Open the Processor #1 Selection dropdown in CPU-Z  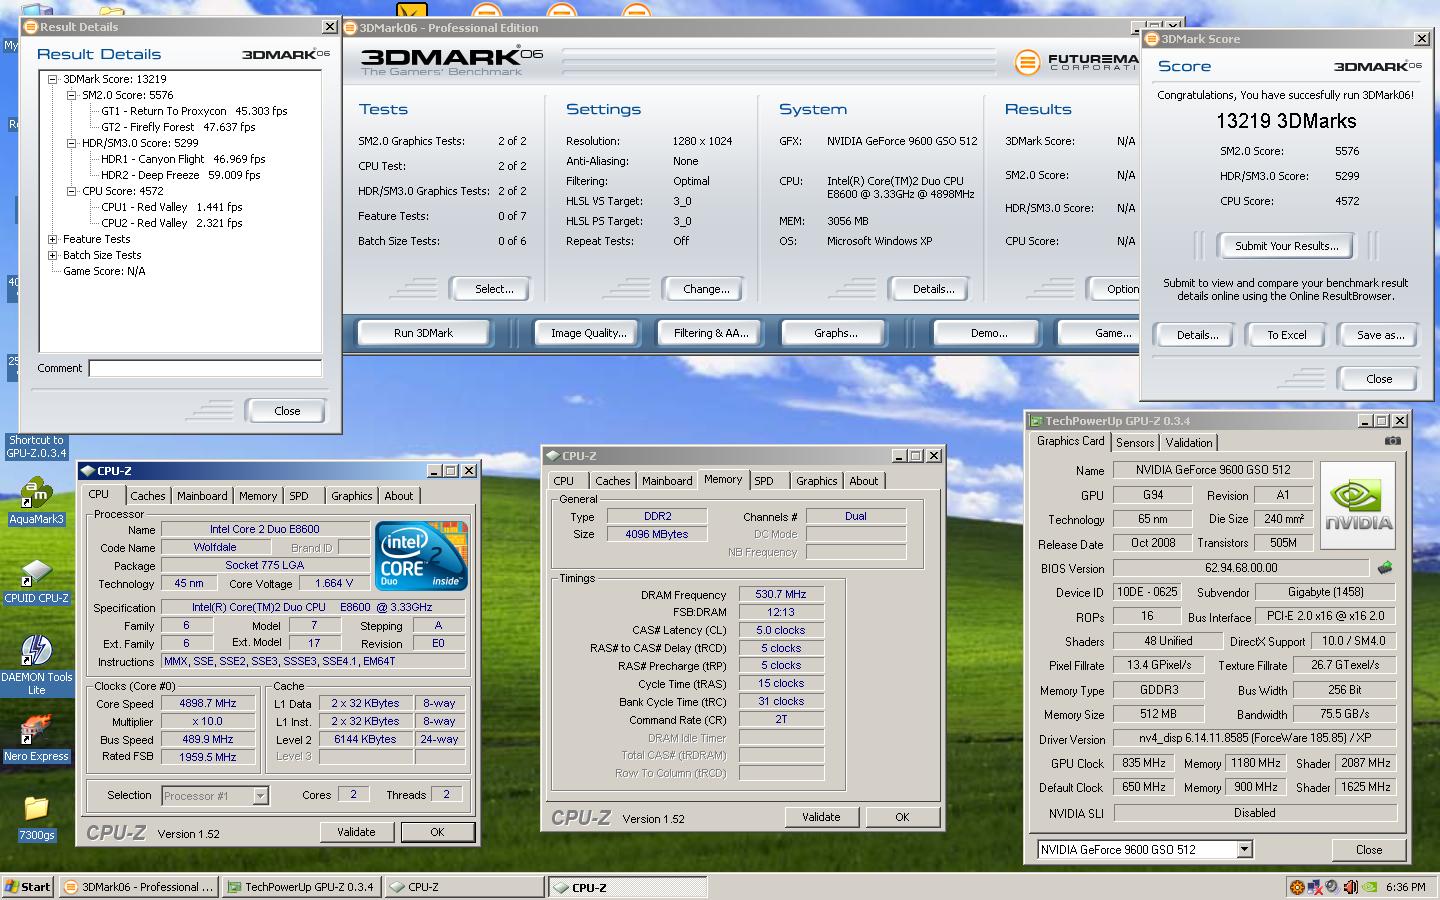pos(260,796)
